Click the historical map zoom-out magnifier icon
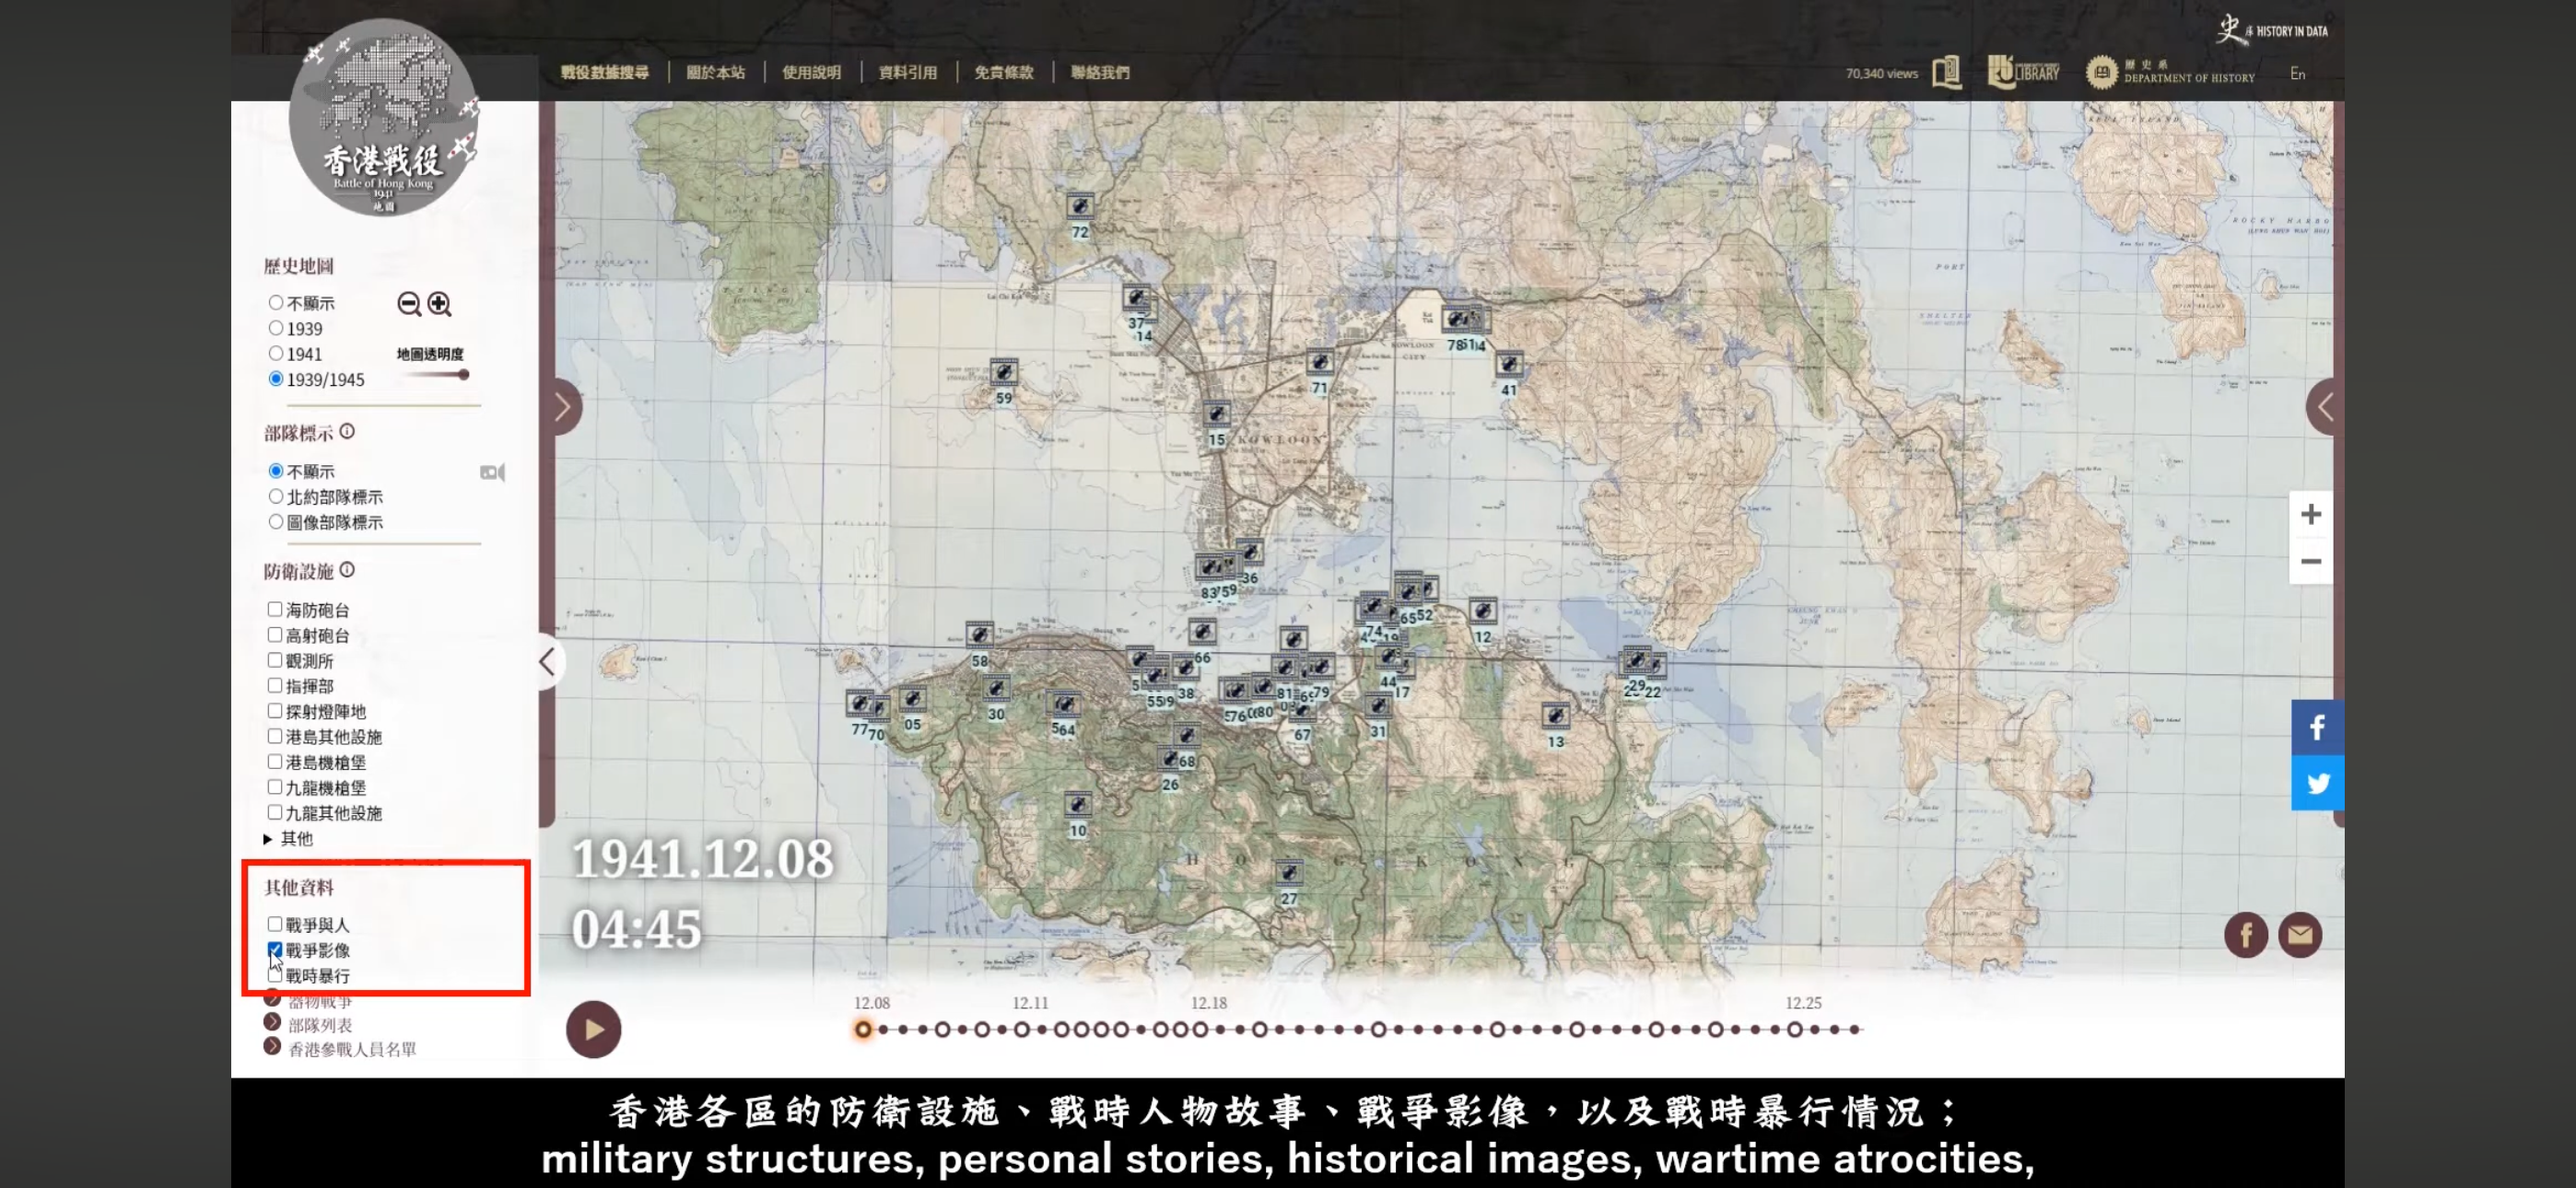 (408, 304)
